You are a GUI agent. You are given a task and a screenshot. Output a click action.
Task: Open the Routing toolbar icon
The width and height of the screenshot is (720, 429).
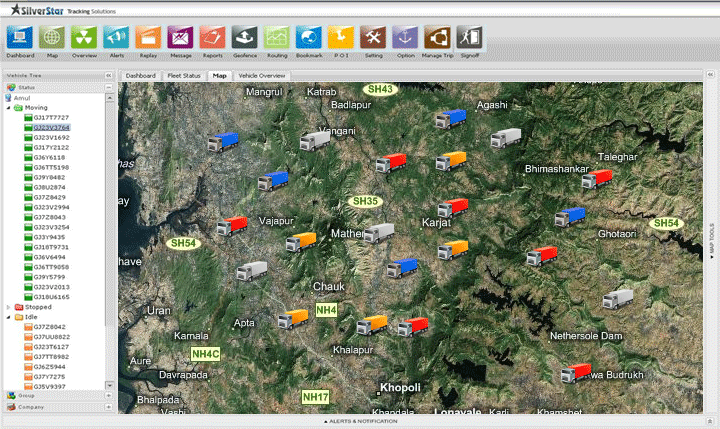point(277,37)
